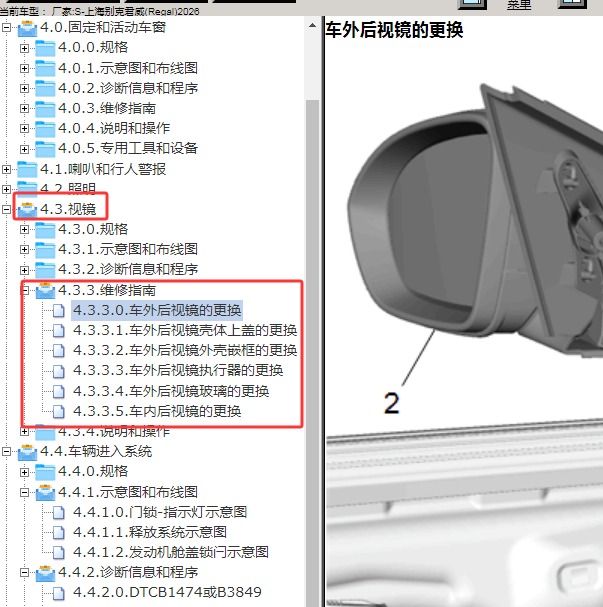Viewport: 603px width, 607px height.
Task: Select the 4.3.视镜 label
Action: click(68, 209)
